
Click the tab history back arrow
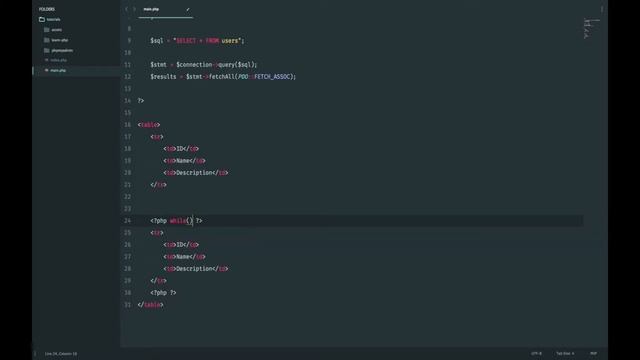click(x=127, y=9)
